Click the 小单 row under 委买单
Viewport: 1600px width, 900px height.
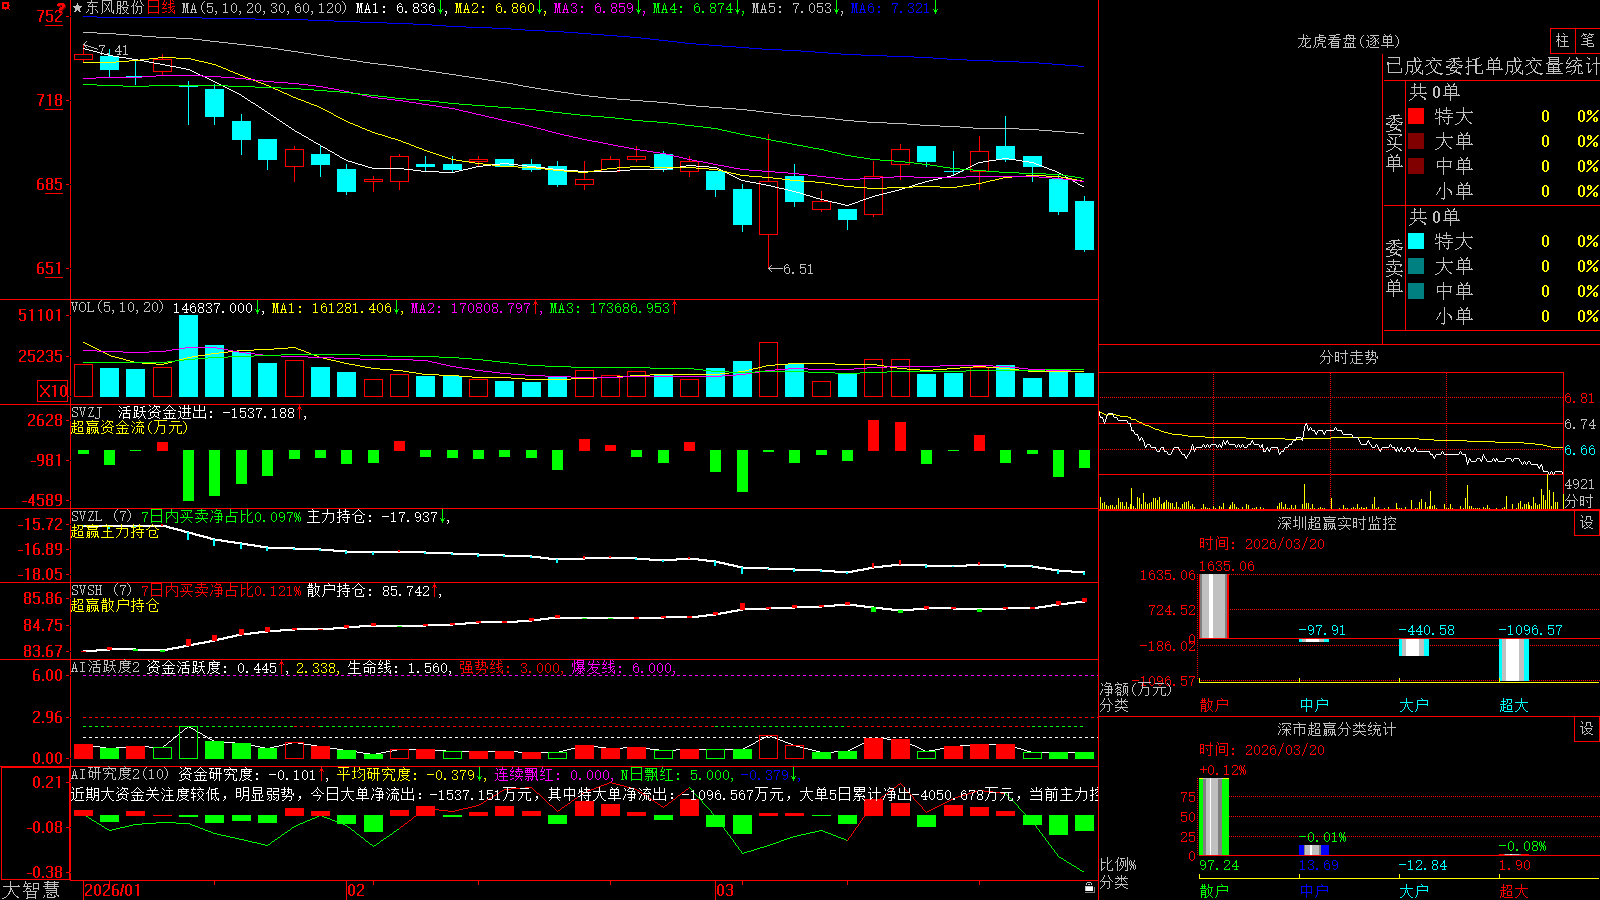(x=1502, y=191)
